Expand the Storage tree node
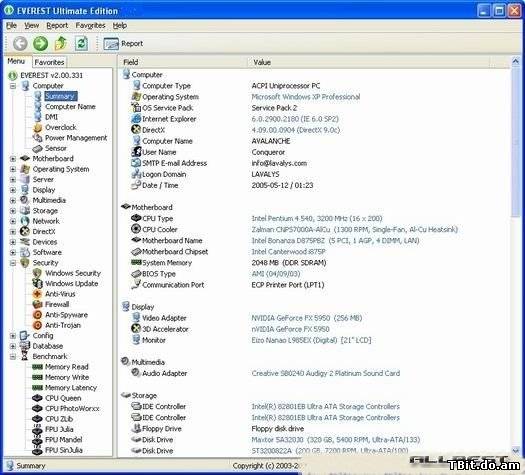The image size is (525, 475). click(13, 211)
